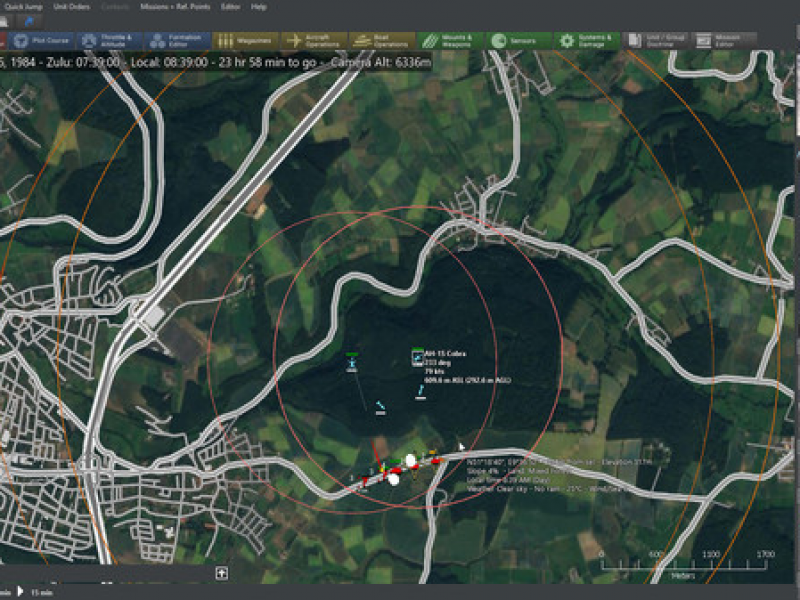Select the cyan unit southwest of the Cobra
The width and height of the screenshot is (800, 600).
tap(381, 407)
